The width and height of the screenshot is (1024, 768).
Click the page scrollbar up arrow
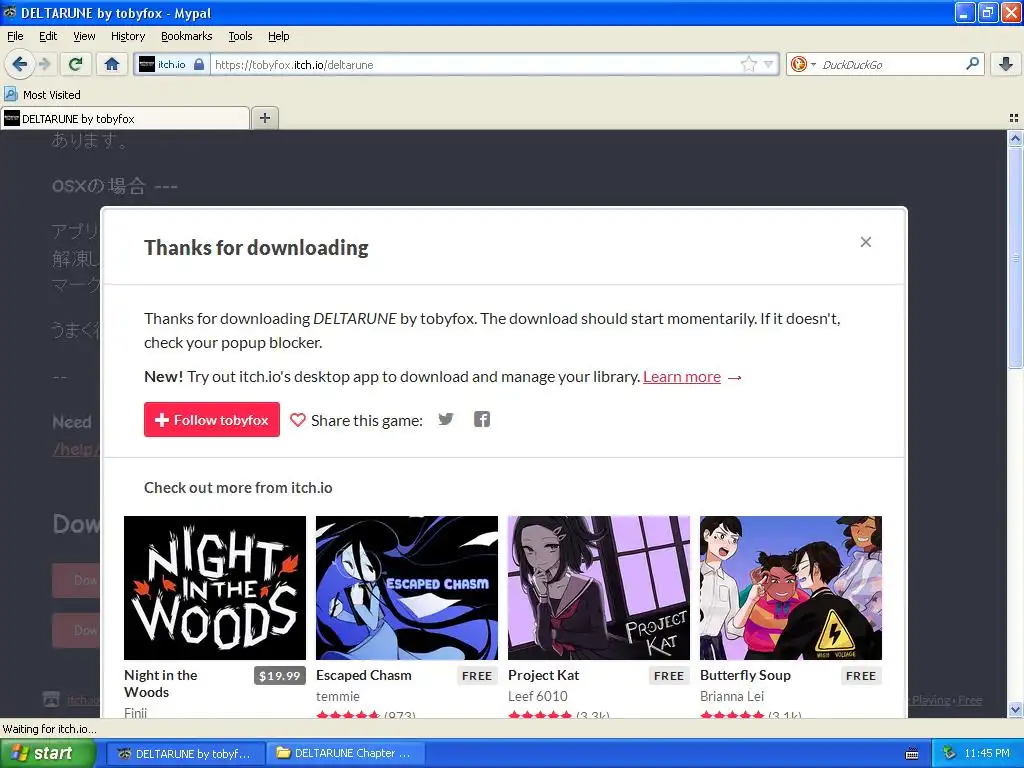point(1015,138)
